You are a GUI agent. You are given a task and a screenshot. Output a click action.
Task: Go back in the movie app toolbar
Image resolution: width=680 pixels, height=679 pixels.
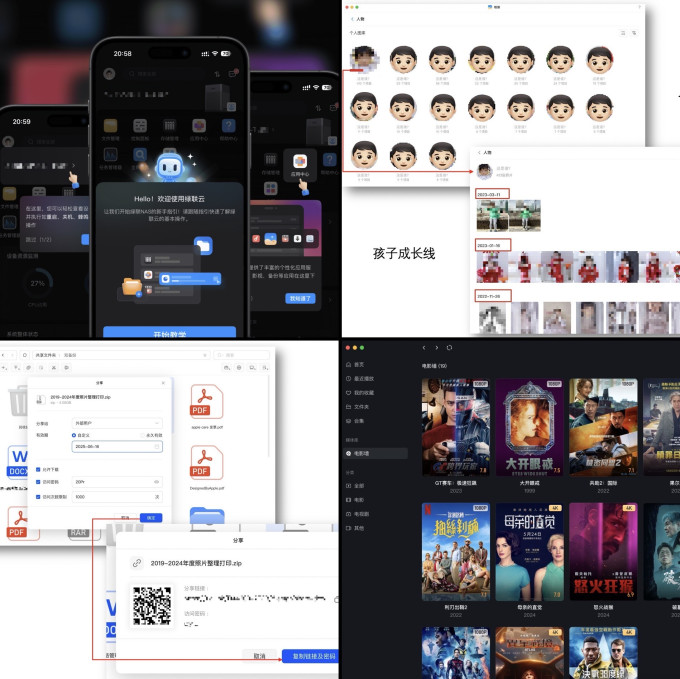pos(424,348)
